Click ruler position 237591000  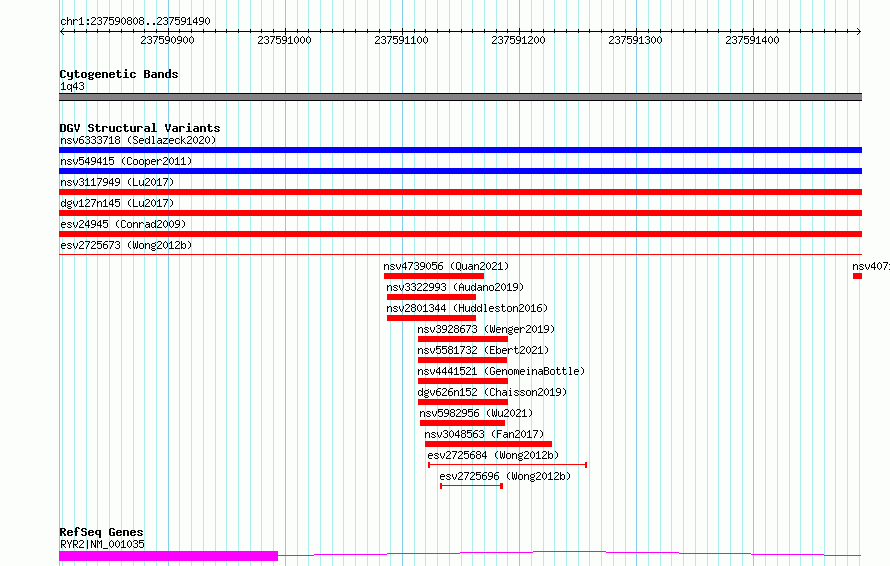point(284,40)
